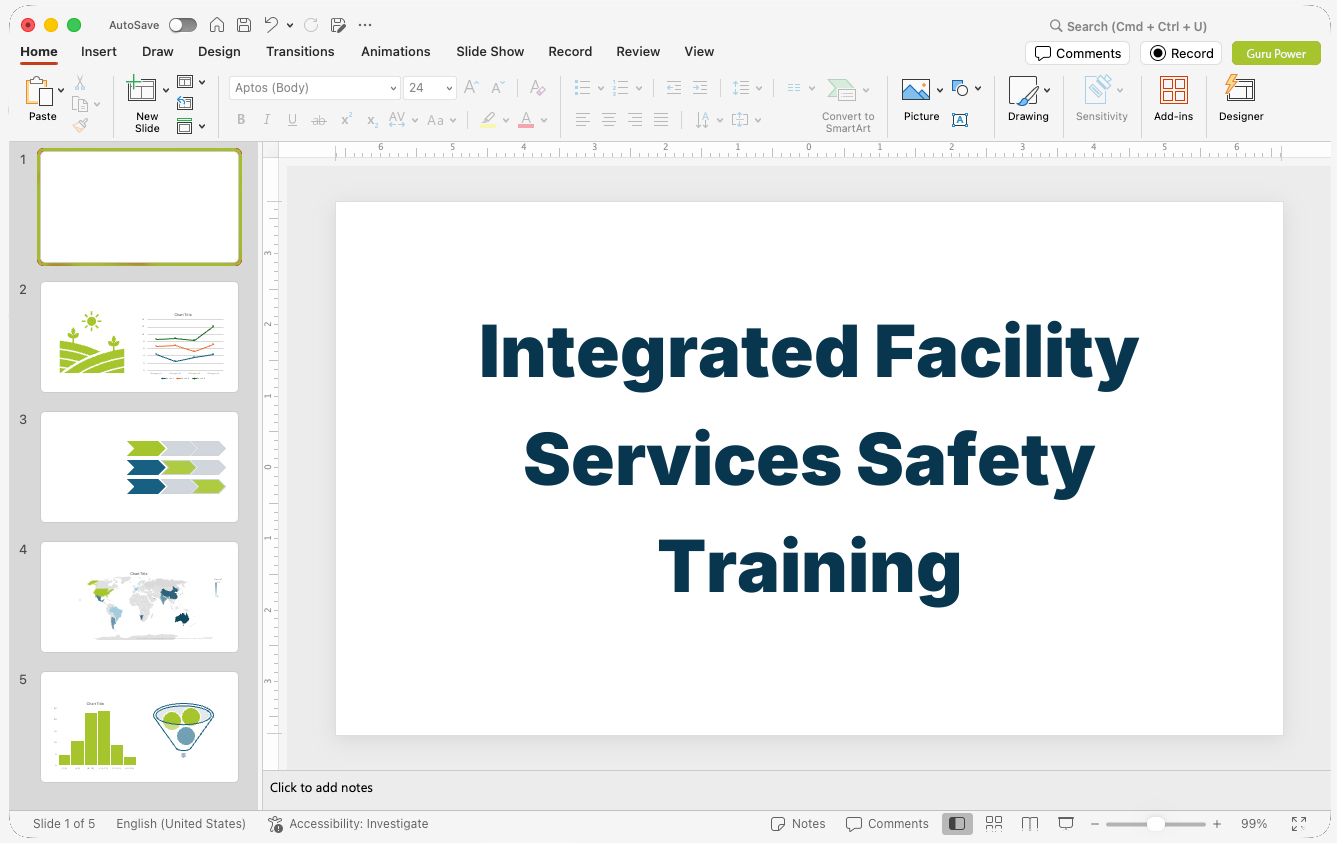The width and height of the screenshot is (1337, 843).
Task: Click the text highlight color swatch
Action: click(x=488, y=120)
